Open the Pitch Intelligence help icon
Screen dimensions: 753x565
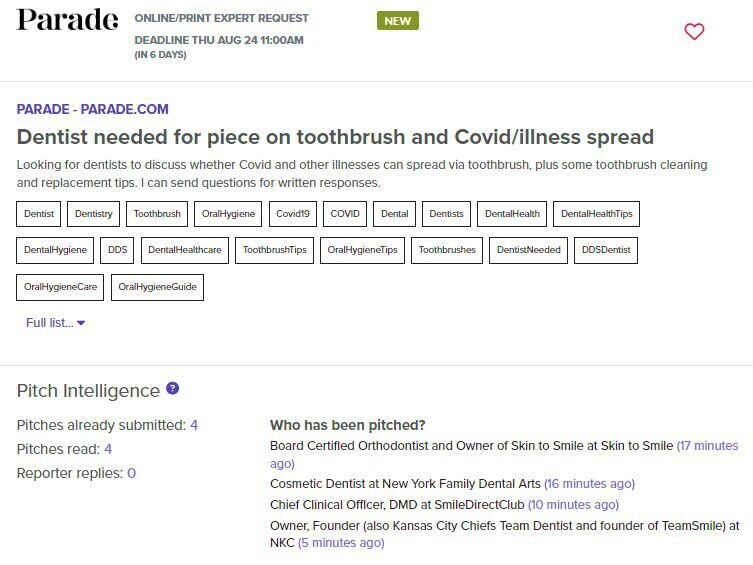pyautogui.click(x=173, y=389)
